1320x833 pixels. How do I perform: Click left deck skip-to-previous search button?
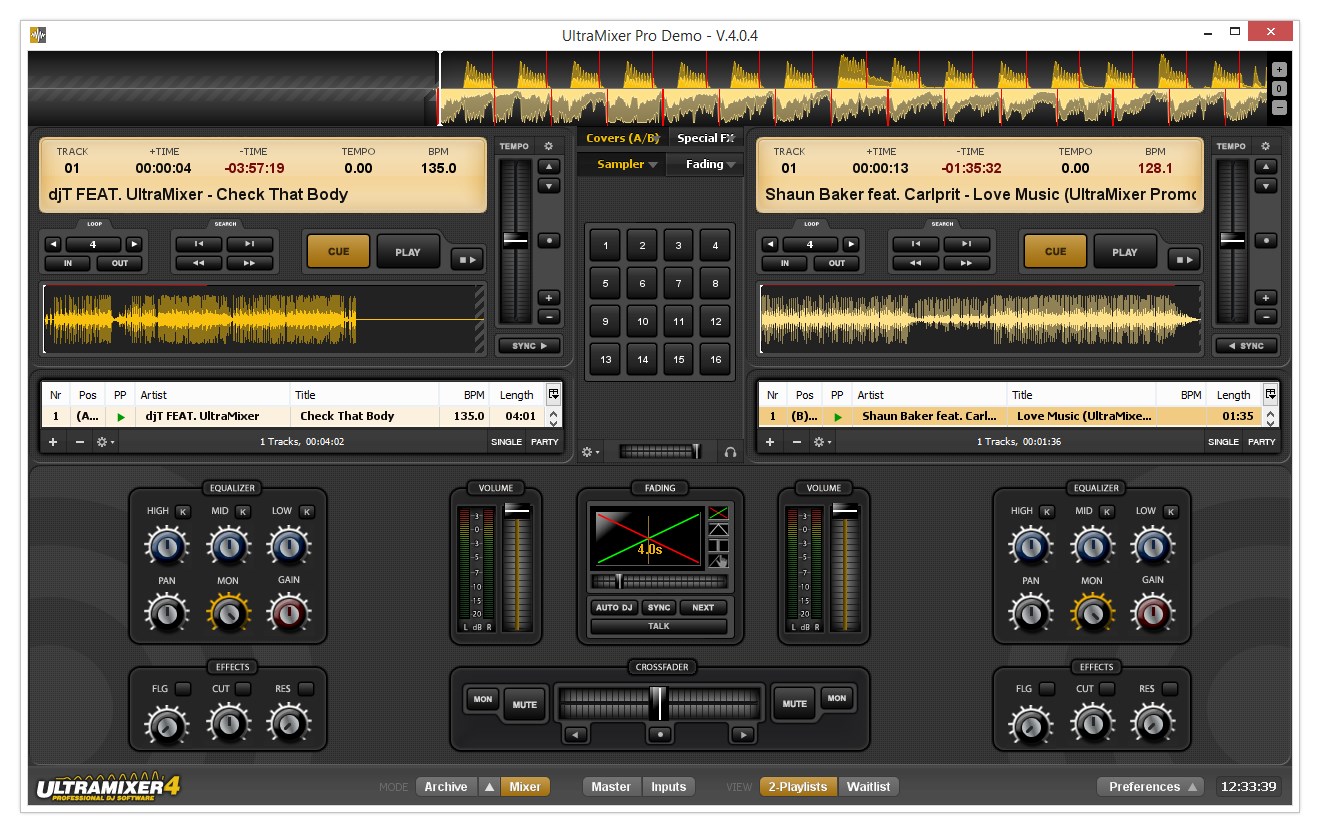click(199, 244)
